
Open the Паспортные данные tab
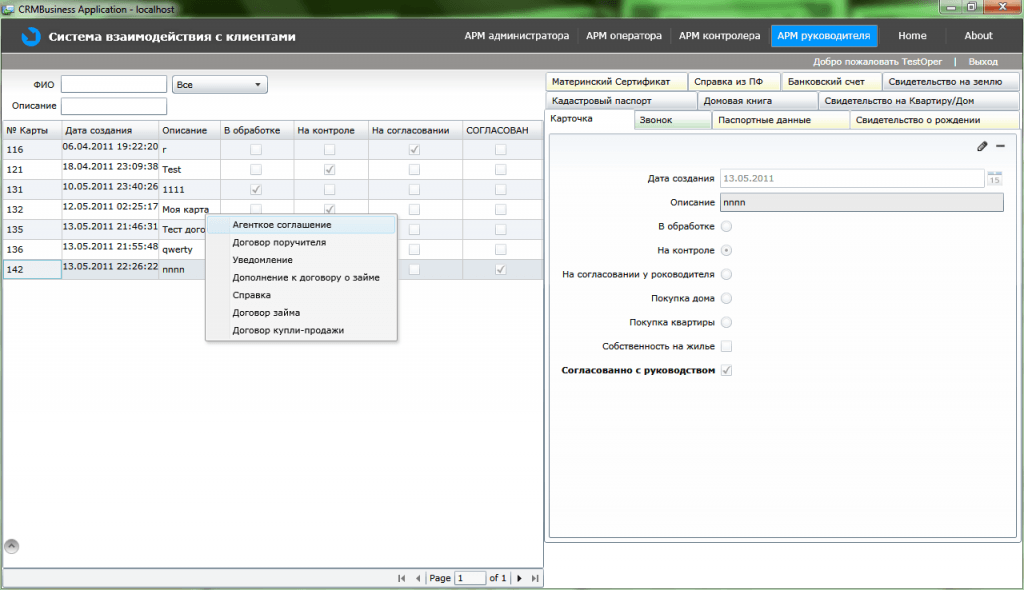pos(781,120)
